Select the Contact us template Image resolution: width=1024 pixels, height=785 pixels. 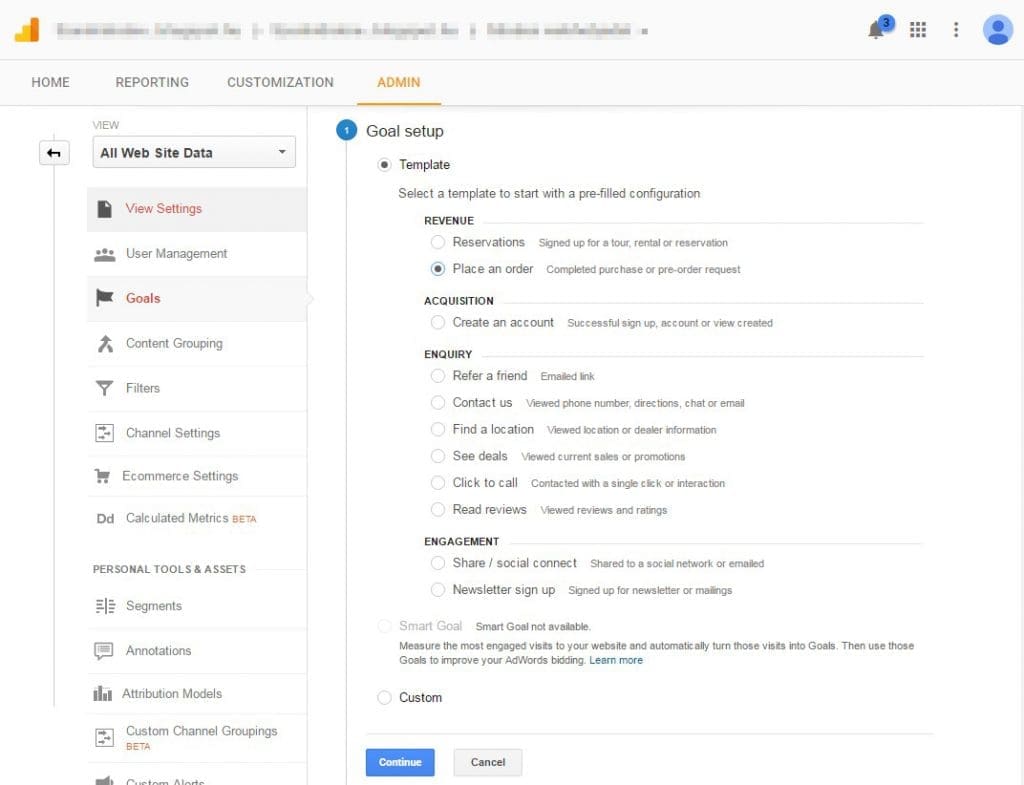pos(438,403)
